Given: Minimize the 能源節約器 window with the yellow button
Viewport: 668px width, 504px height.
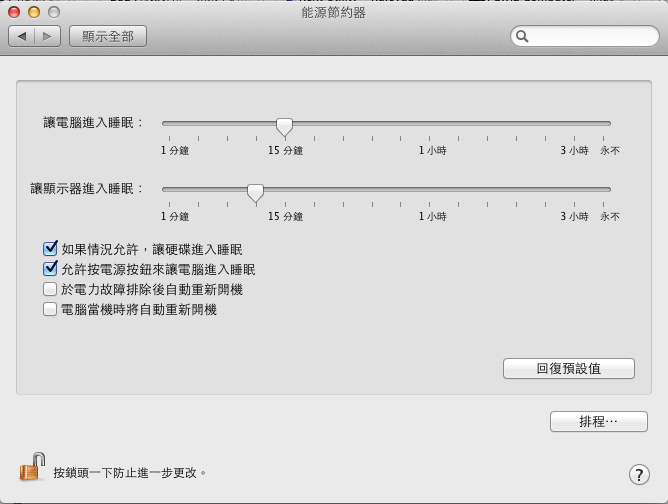Looking at the screenshot, I should point(34,12).
